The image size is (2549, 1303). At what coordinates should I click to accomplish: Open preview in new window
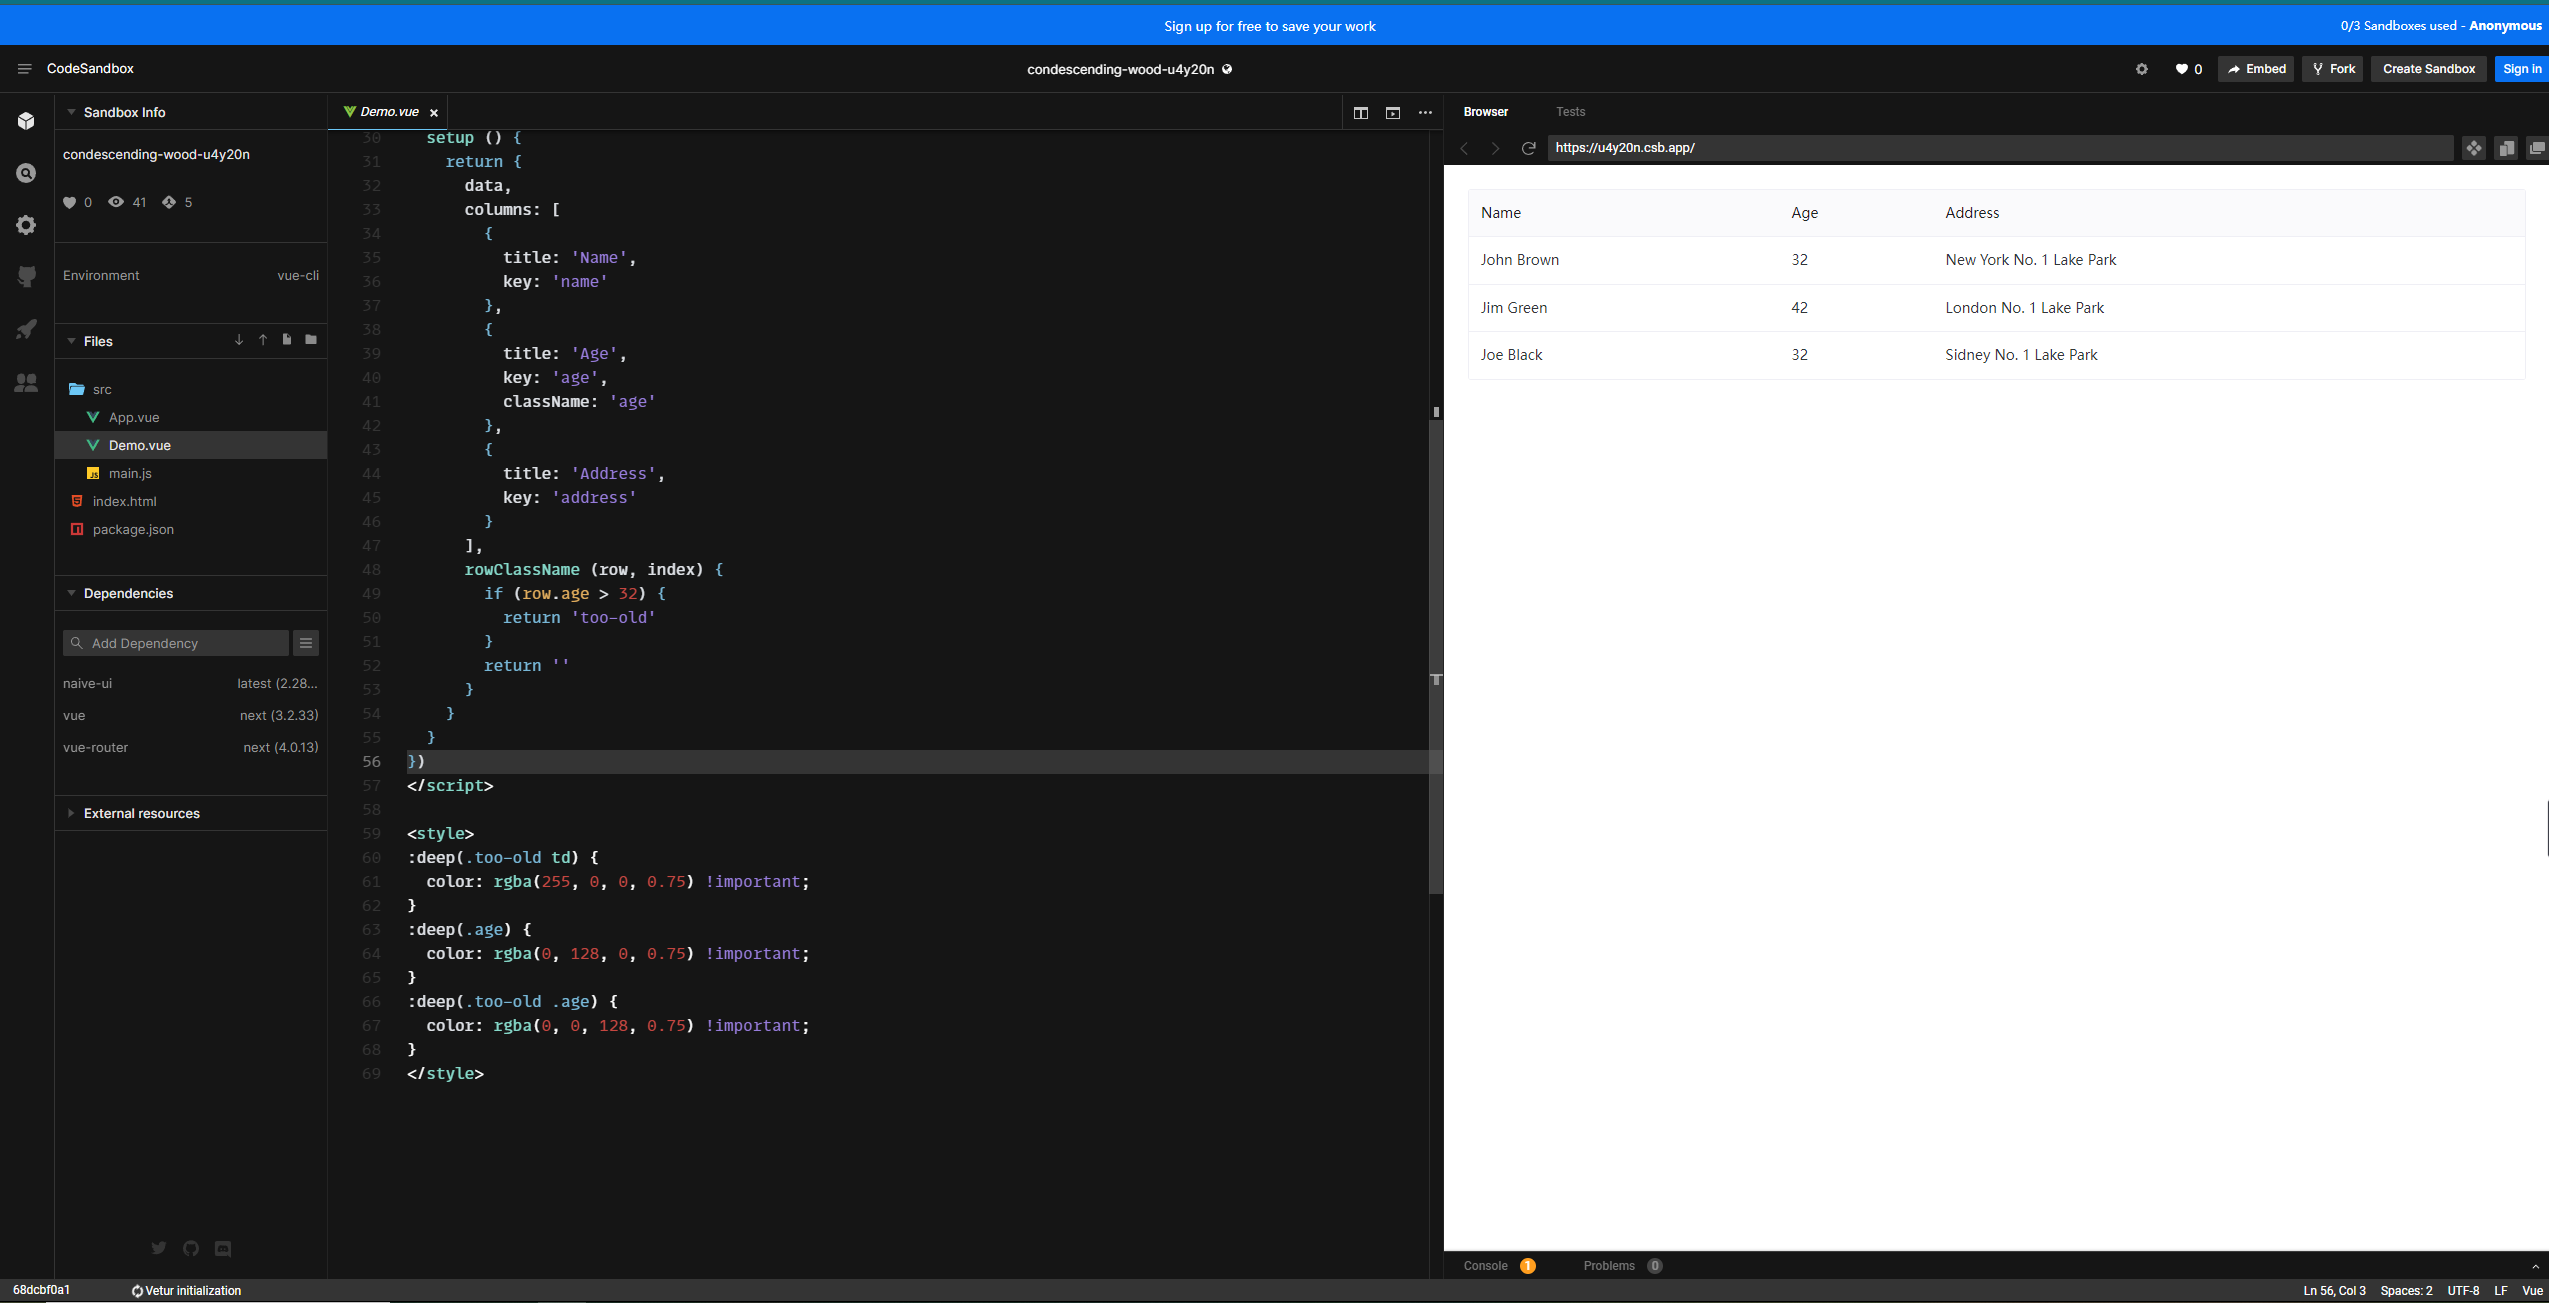tap(2537, 147)
